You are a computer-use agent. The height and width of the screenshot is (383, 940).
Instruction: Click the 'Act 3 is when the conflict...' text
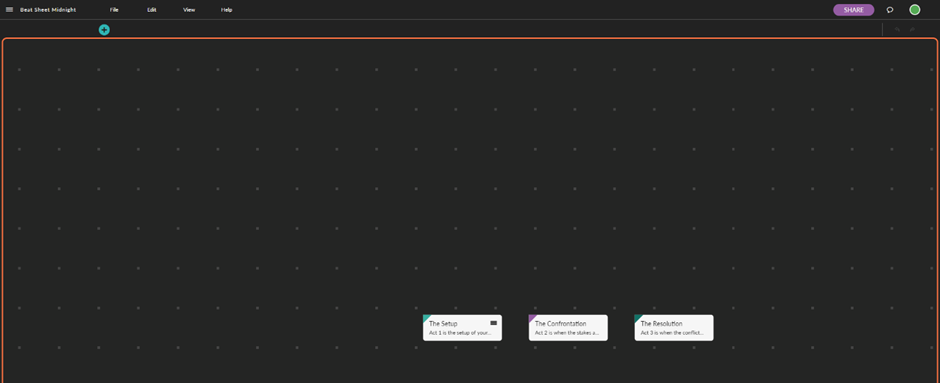click(672, 333)
